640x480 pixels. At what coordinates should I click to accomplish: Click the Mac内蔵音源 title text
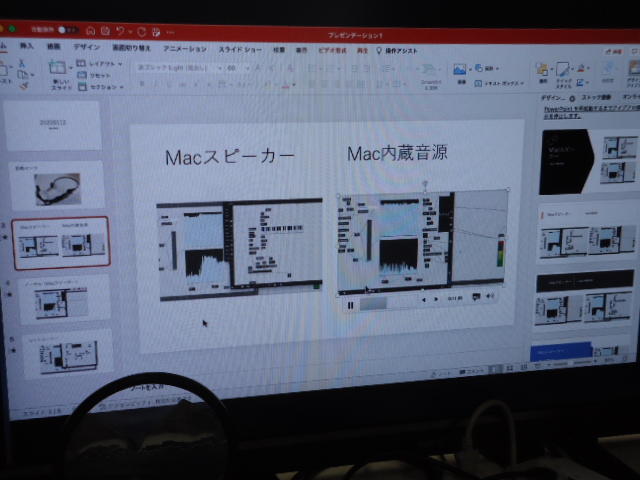click(397, 153)
